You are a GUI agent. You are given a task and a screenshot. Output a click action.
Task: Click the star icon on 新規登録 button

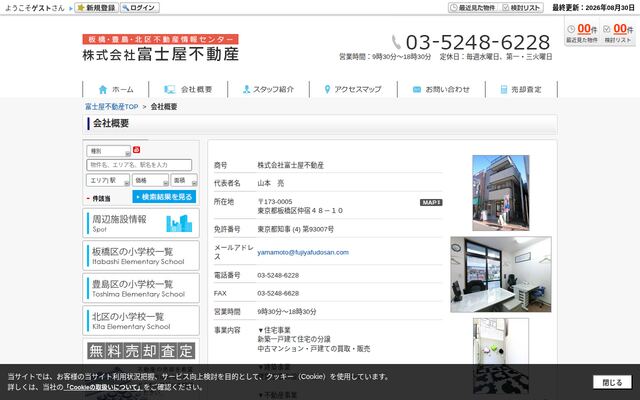pyautogui.click(x=81, y=8)
